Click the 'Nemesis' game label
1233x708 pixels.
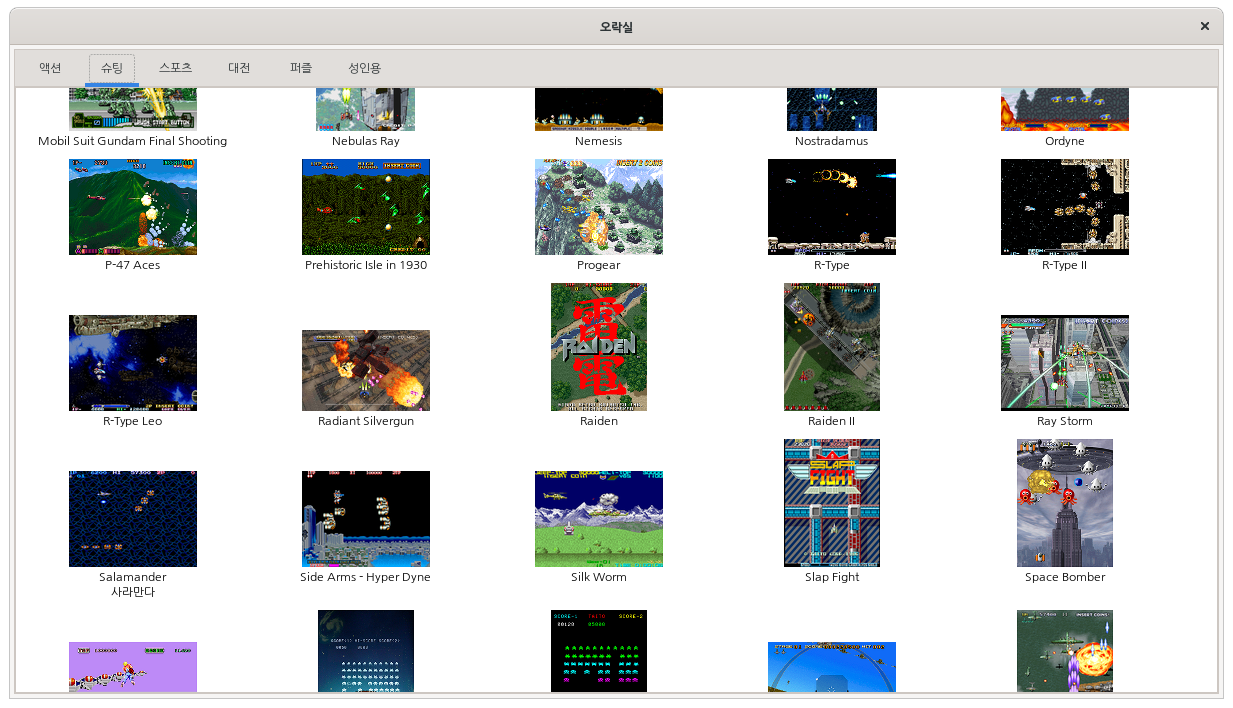coord(599,141)
